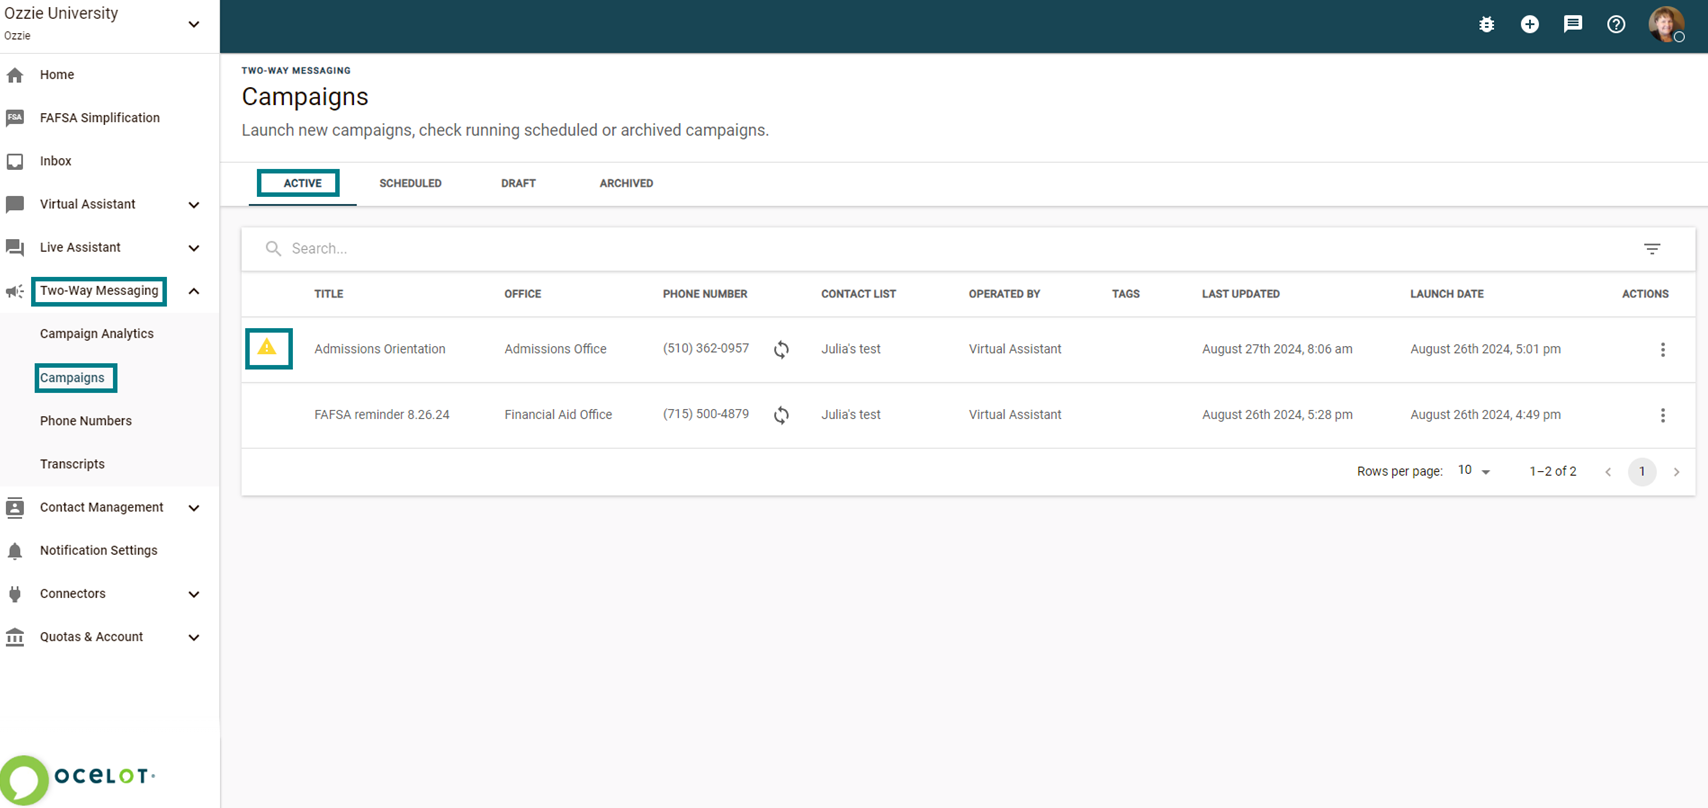Screen dimensions: 1708x808
Task: Click refresh icon next to (510) 362-0957
Action: (x=781, y=350)
